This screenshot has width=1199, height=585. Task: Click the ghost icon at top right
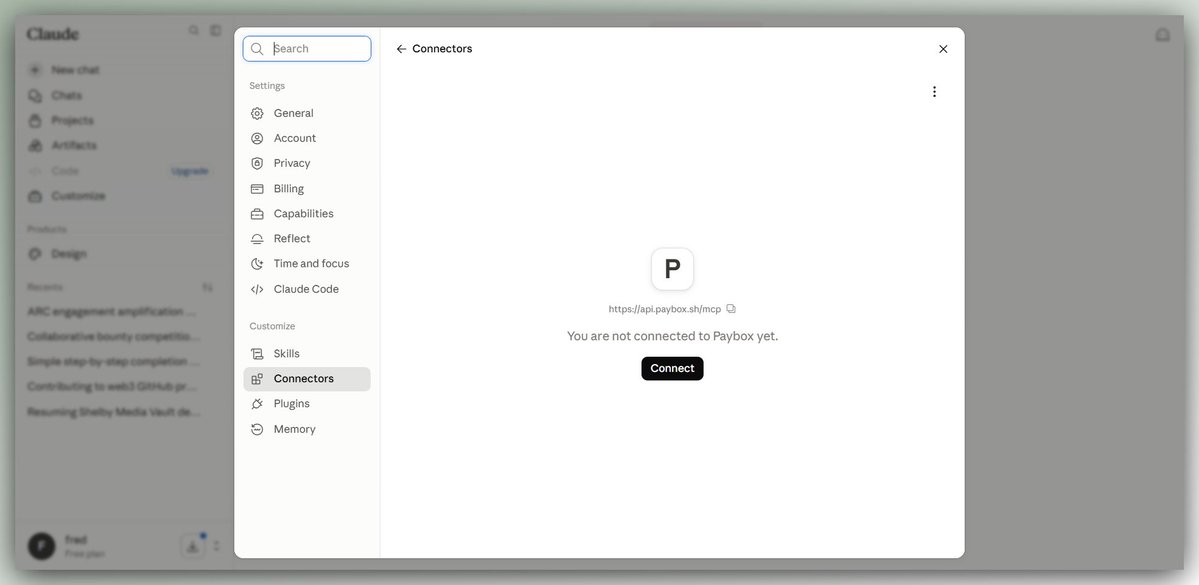(x=1162, y=35)
